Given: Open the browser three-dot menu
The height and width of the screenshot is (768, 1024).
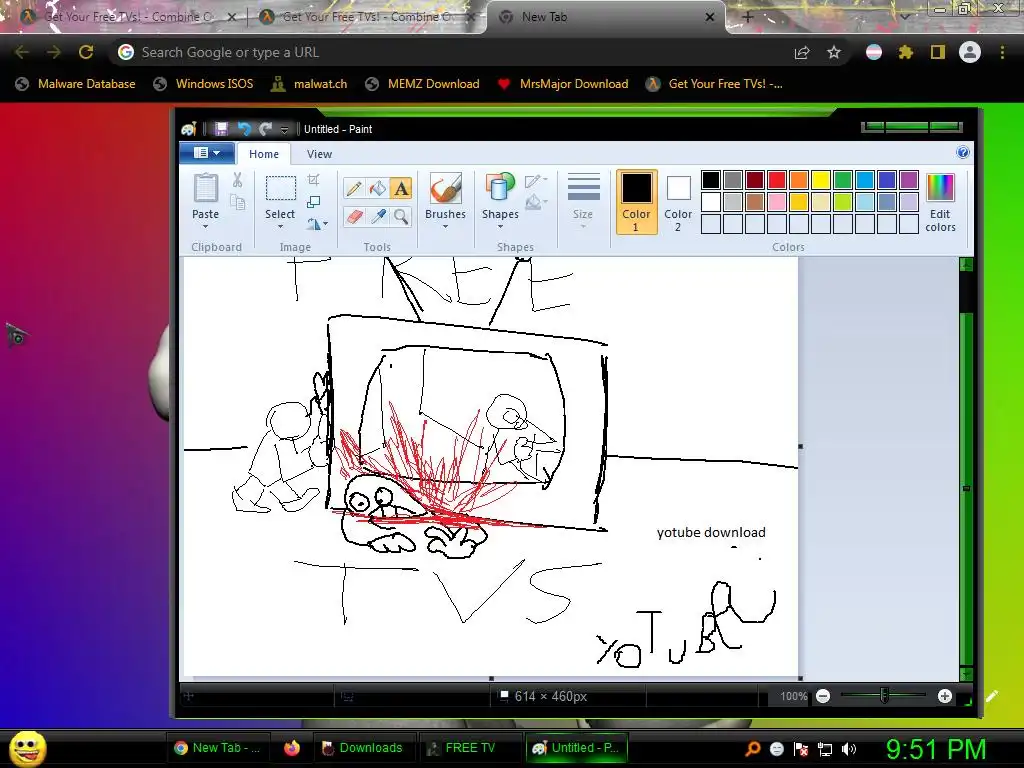Looking at the screenshot, I should click(1002, 52).
